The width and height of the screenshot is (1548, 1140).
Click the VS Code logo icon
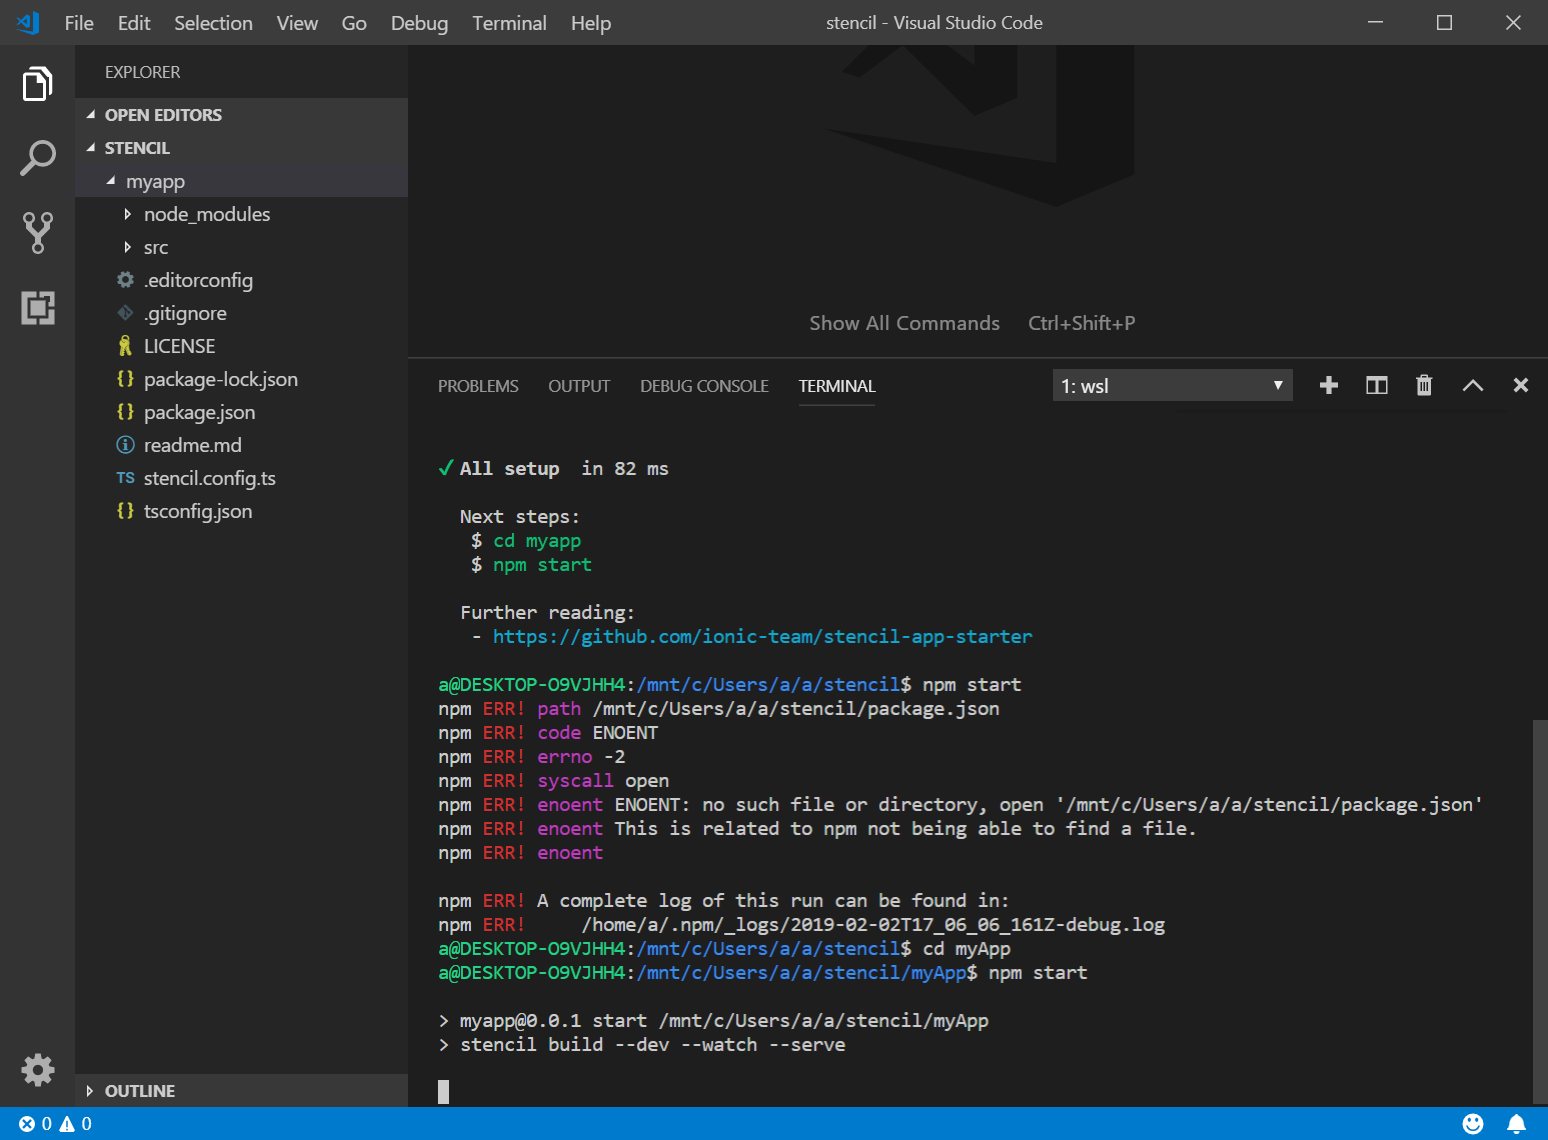[x=28, y=22]
